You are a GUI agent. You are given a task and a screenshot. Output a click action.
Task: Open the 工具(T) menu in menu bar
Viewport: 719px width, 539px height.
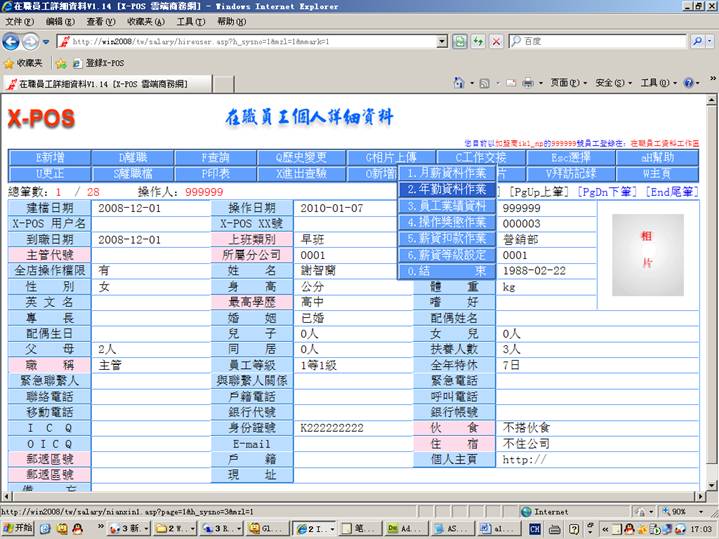(x=190, y=21)
